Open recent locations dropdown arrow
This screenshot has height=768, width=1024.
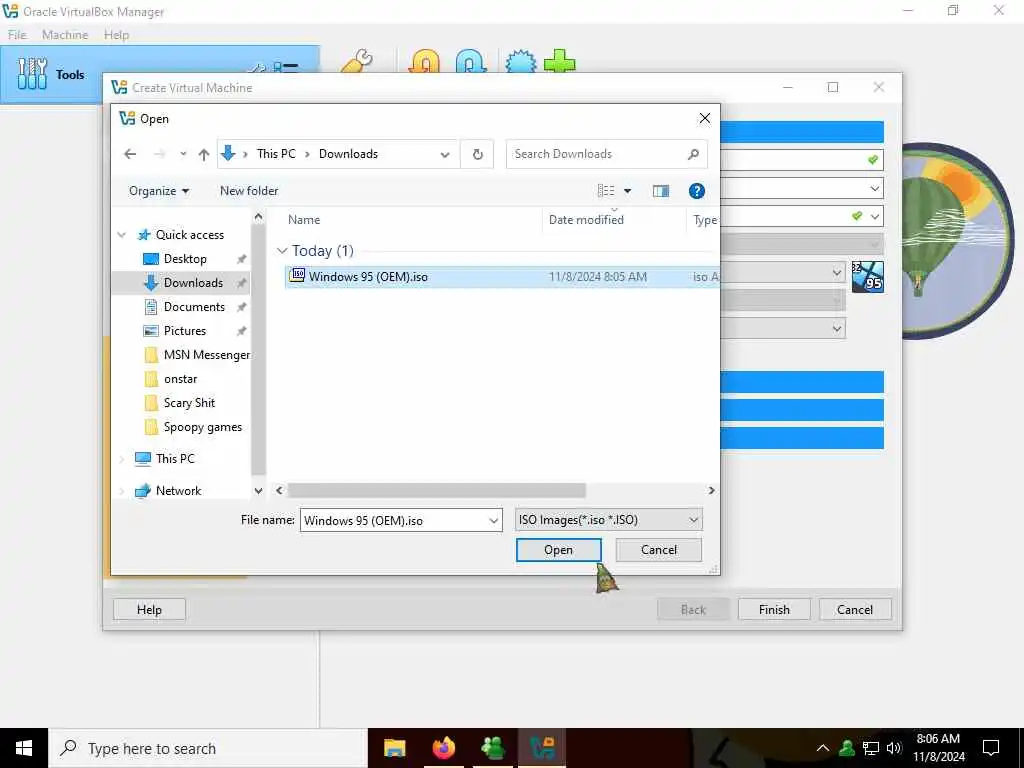point(184,154)
